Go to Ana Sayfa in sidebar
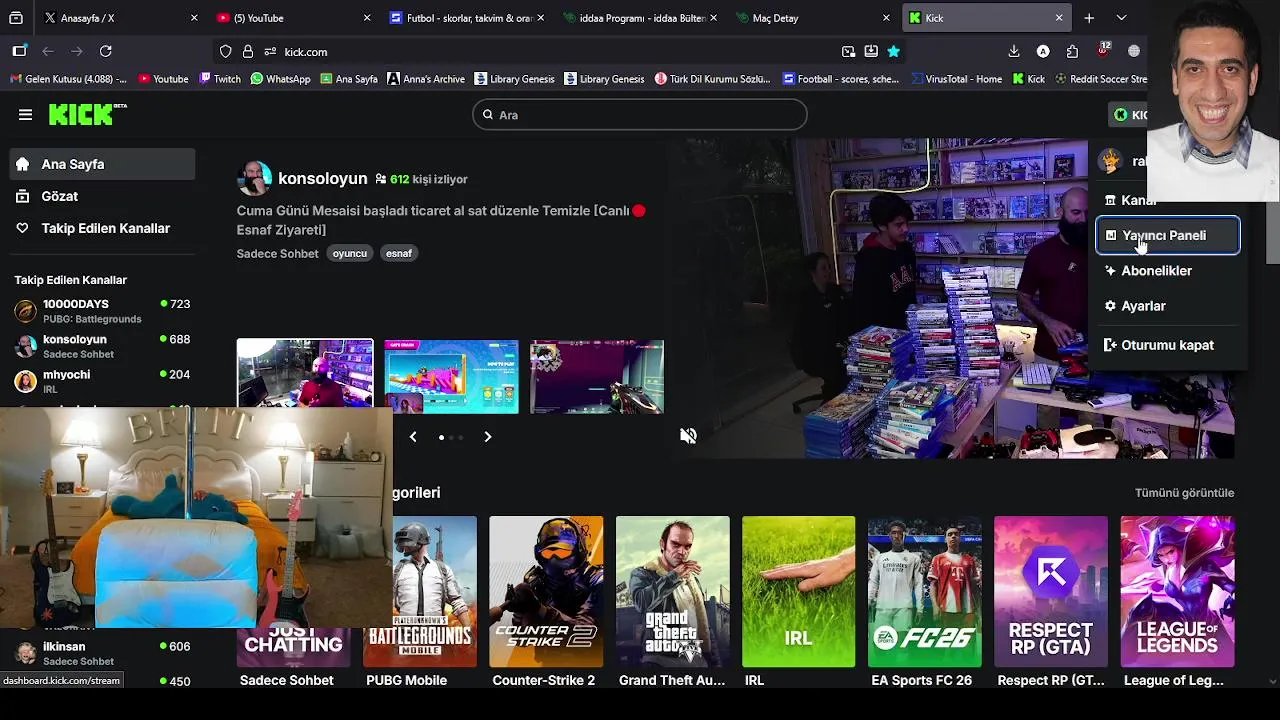1280x720 pixels. [103, 164]
